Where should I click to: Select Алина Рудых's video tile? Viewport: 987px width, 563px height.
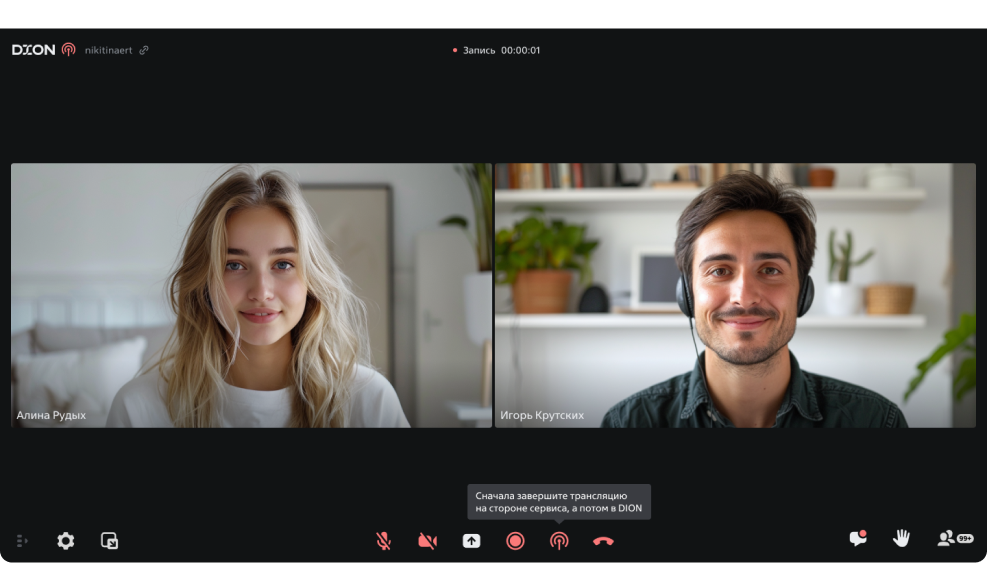pyautogui.click(x=251, y=295)
